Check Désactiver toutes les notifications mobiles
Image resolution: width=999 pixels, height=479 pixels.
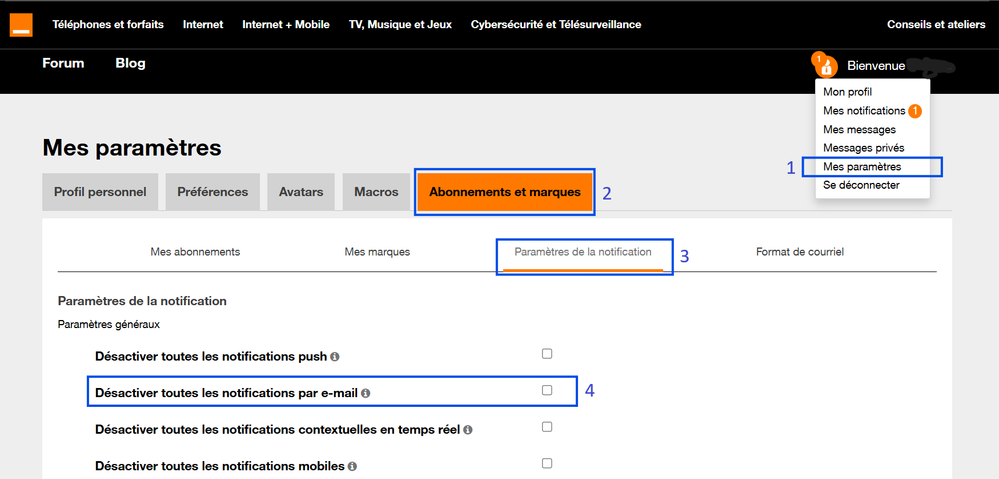(x=547, y=463)
